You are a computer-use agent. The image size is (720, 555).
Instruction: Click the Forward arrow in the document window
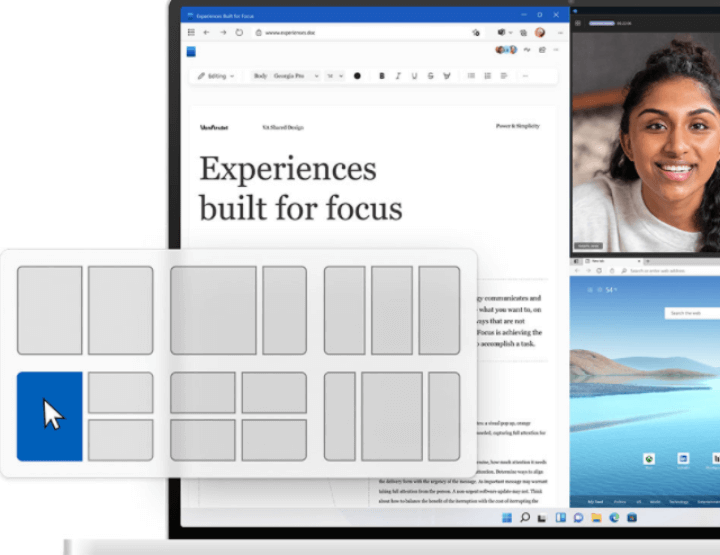click(x=223, y=33)
